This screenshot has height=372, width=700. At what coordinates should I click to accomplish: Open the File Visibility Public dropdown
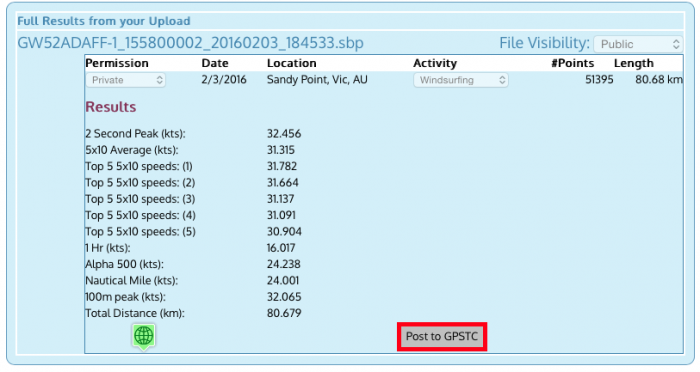coord(638,44)
